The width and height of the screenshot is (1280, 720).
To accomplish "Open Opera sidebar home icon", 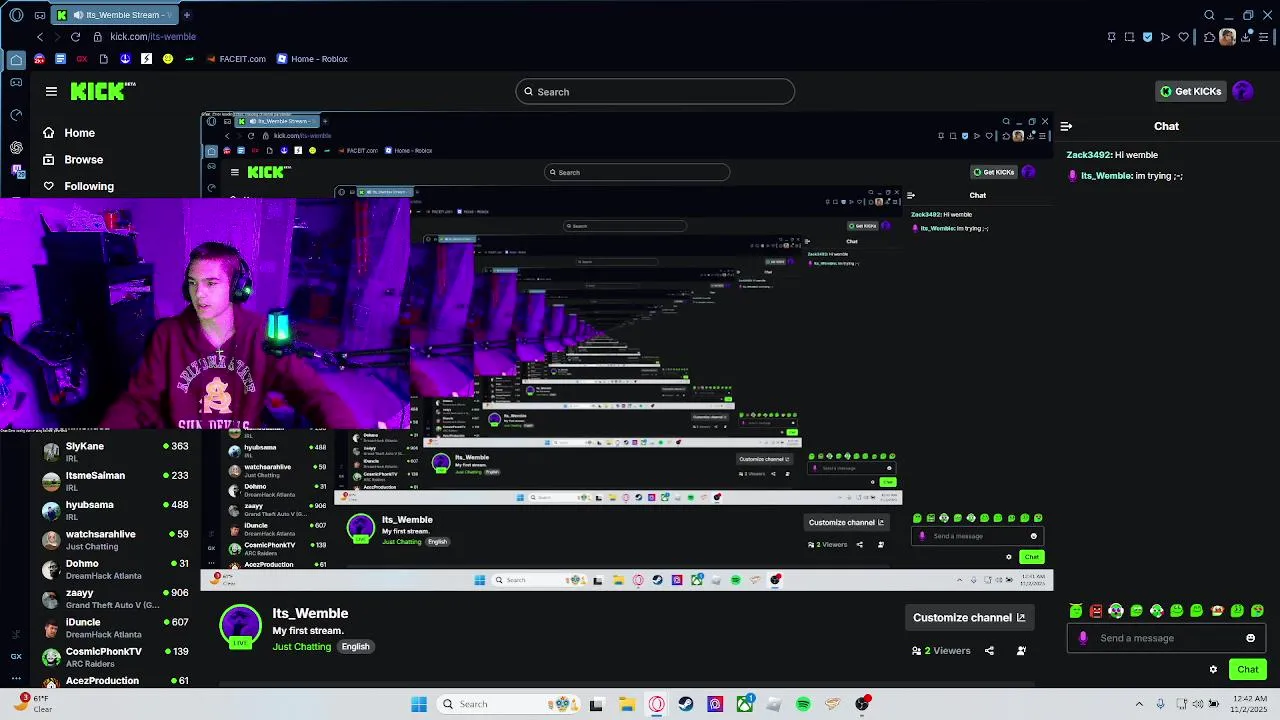I will click(x=16, y=60).
